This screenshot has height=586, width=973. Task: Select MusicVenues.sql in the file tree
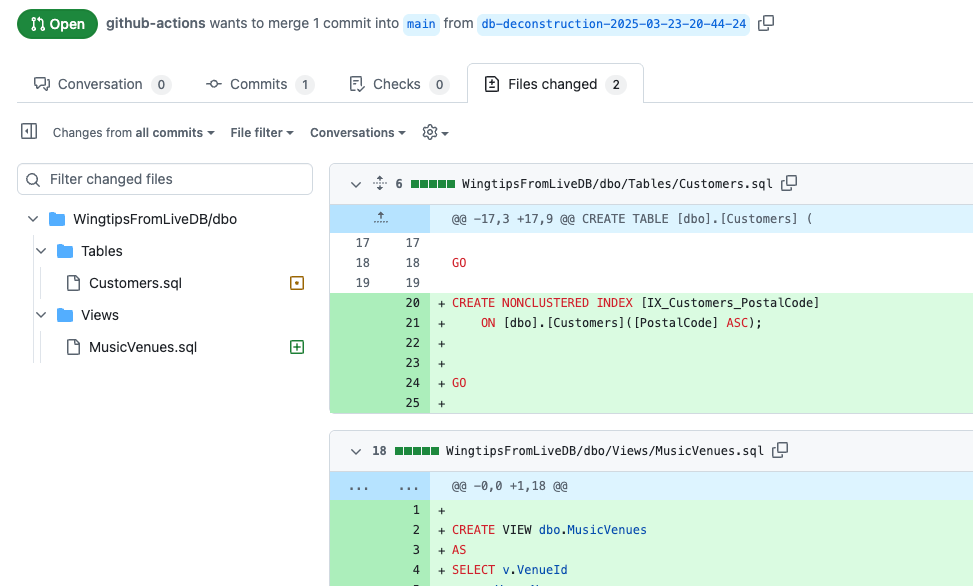[x=143, y=347]
